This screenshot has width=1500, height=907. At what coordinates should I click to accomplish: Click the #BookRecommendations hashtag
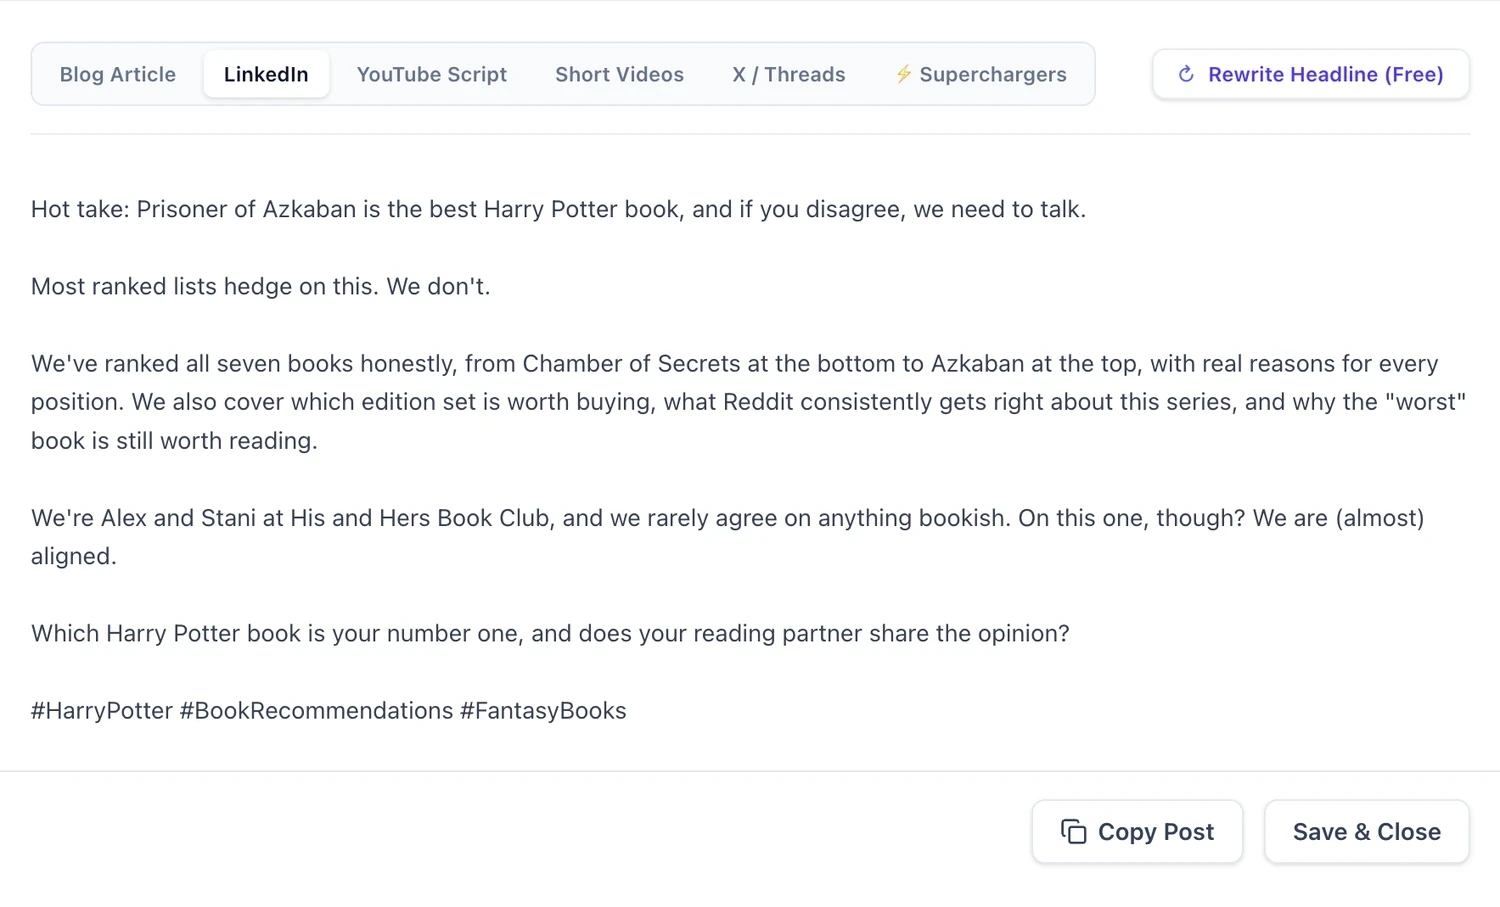(316, 710)
